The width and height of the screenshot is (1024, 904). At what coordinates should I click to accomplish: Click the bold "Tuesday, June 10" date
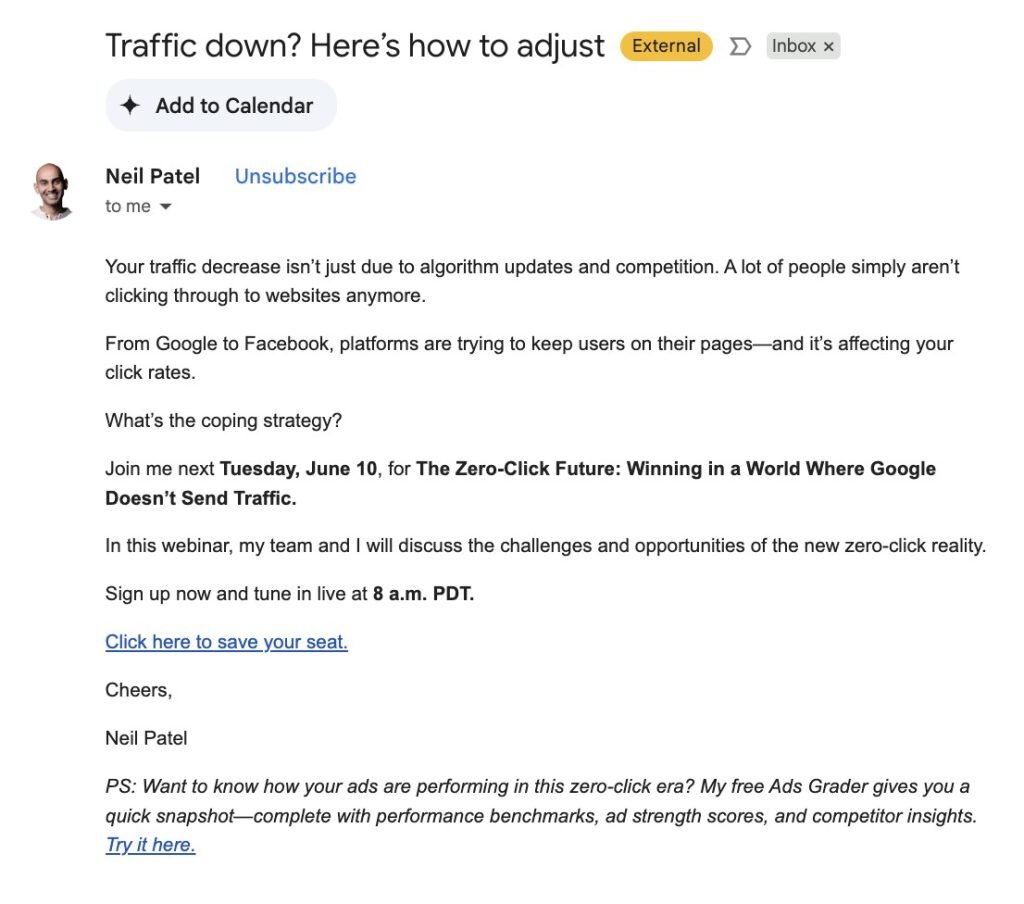coord(299,468)
